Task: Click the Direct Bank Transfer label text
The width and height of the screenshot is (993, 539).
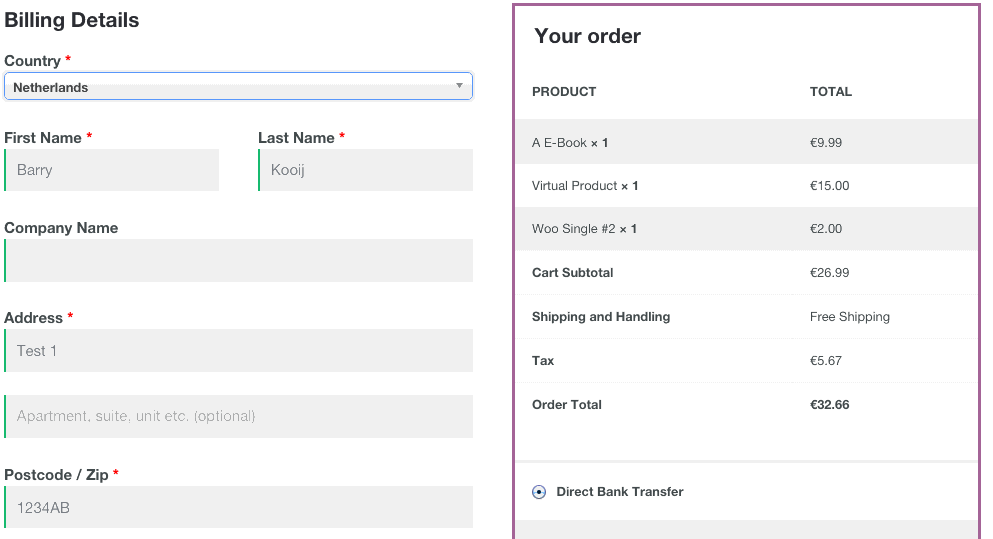Action: tap(620, 492)
